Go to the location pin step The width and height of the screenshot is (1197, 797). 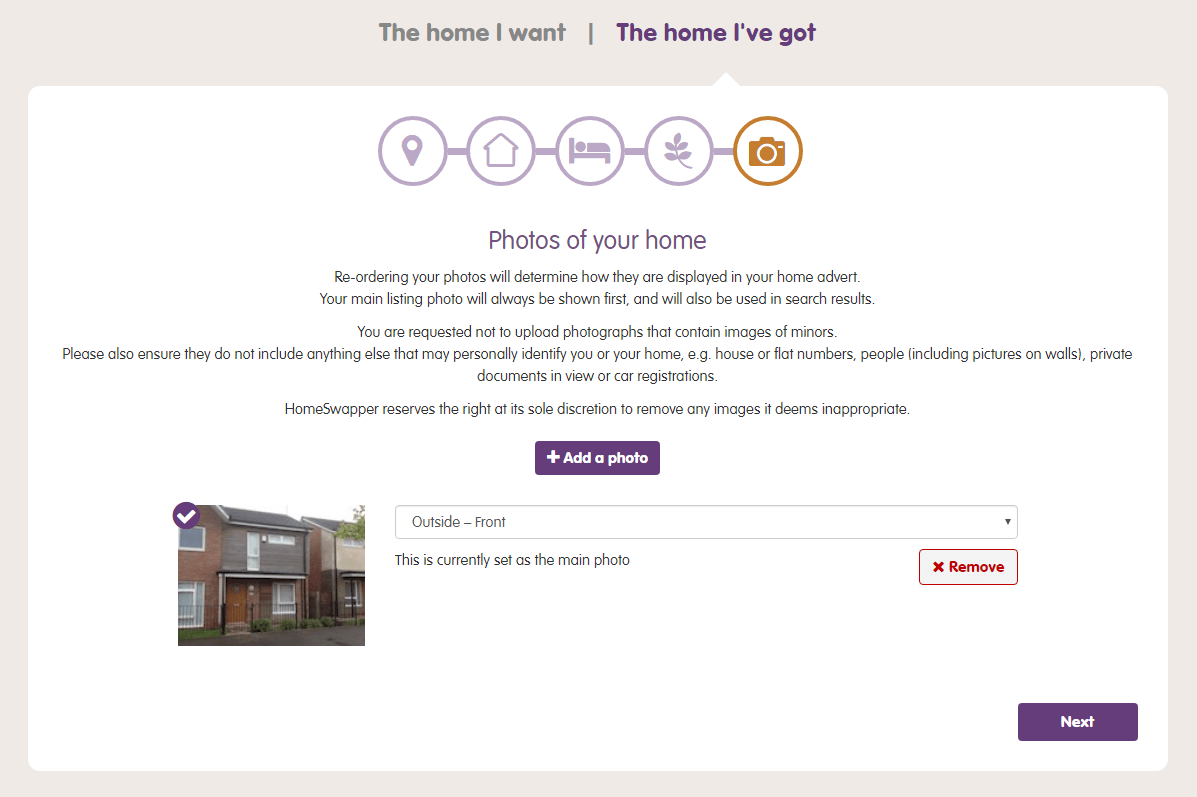click(412, 151)
